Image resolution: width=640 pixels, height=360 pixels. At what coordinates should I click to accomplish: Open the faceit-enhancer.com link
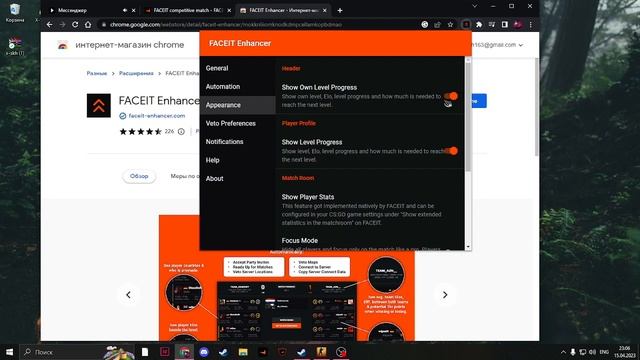(157, 116)
